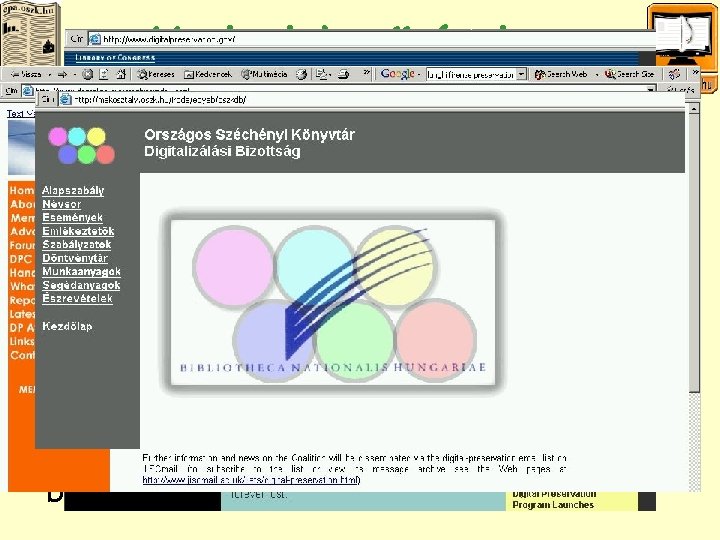The height and width of the screenshot is (540, 720).
Task: Click the page icon beside mekosztaly address
Action: click(x=66, y=99)
